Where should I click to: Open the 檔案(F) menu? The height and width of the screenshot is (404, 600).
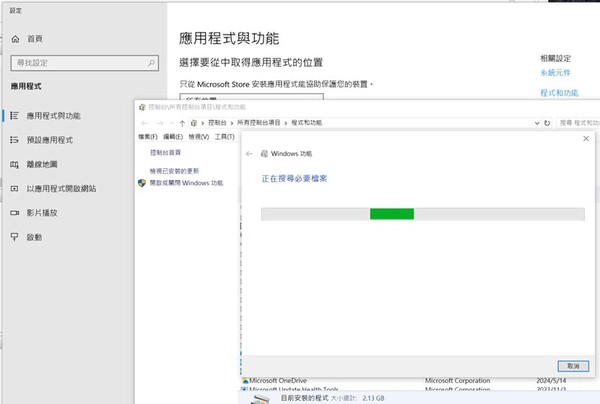[x=149, y=135]
